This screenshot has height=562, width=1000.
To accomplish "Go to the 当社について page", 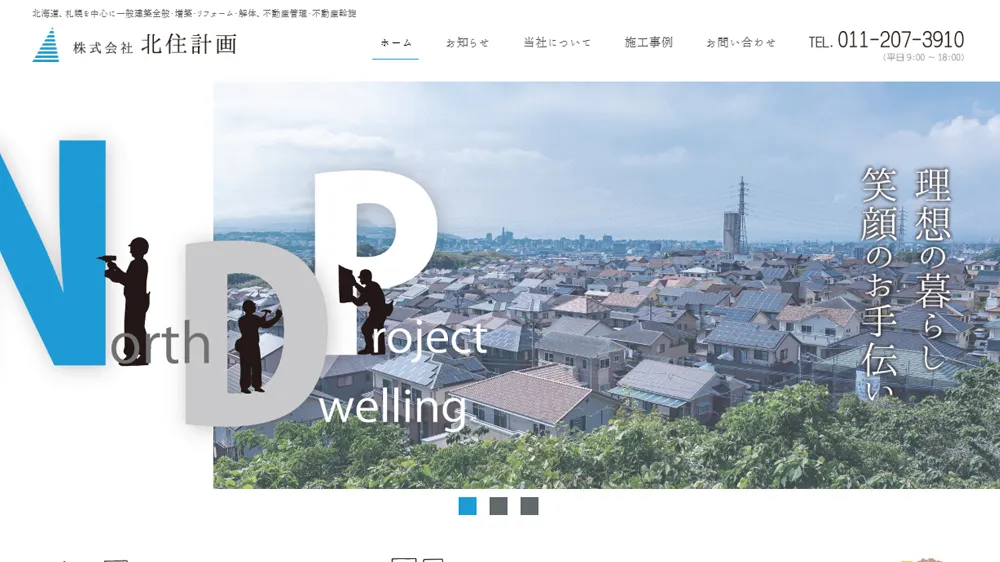I will (557, 43).
